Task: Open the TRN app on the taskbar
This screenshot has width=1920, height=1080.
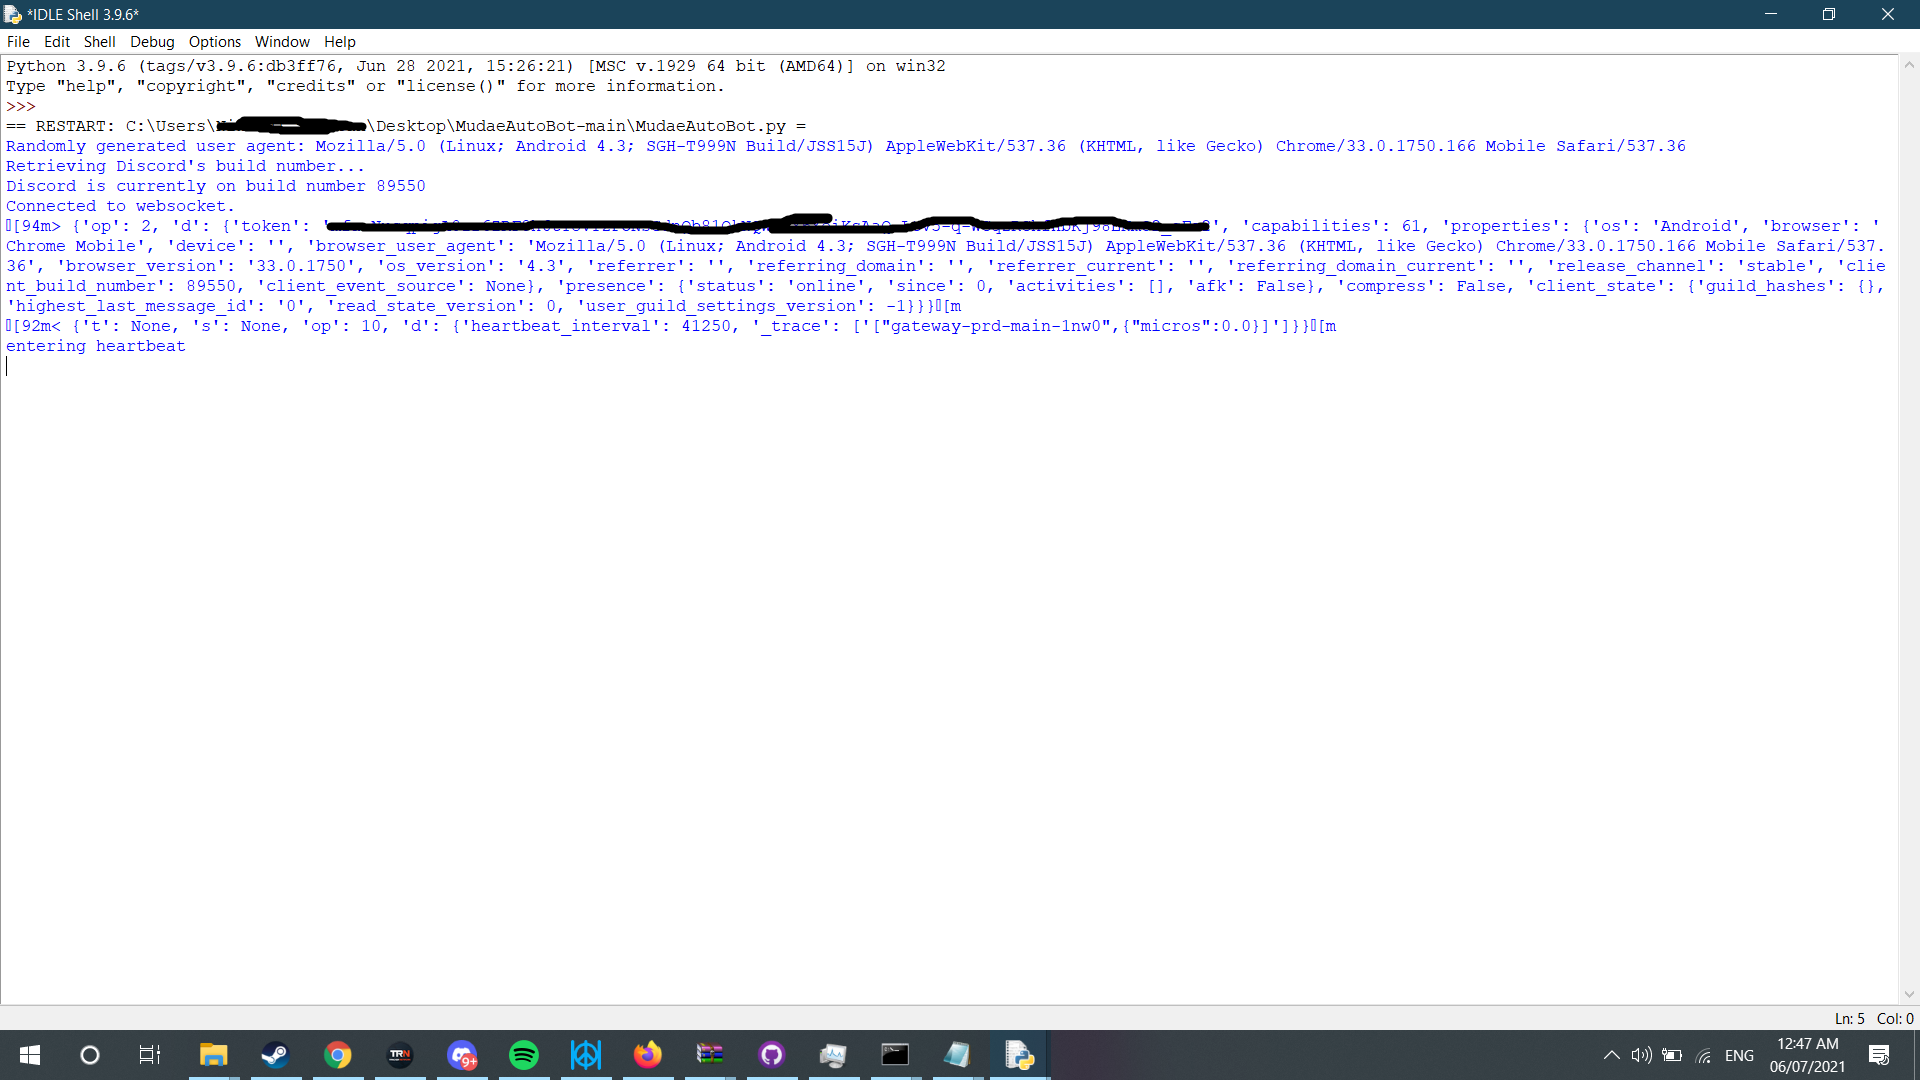Action: point(400,1055)
